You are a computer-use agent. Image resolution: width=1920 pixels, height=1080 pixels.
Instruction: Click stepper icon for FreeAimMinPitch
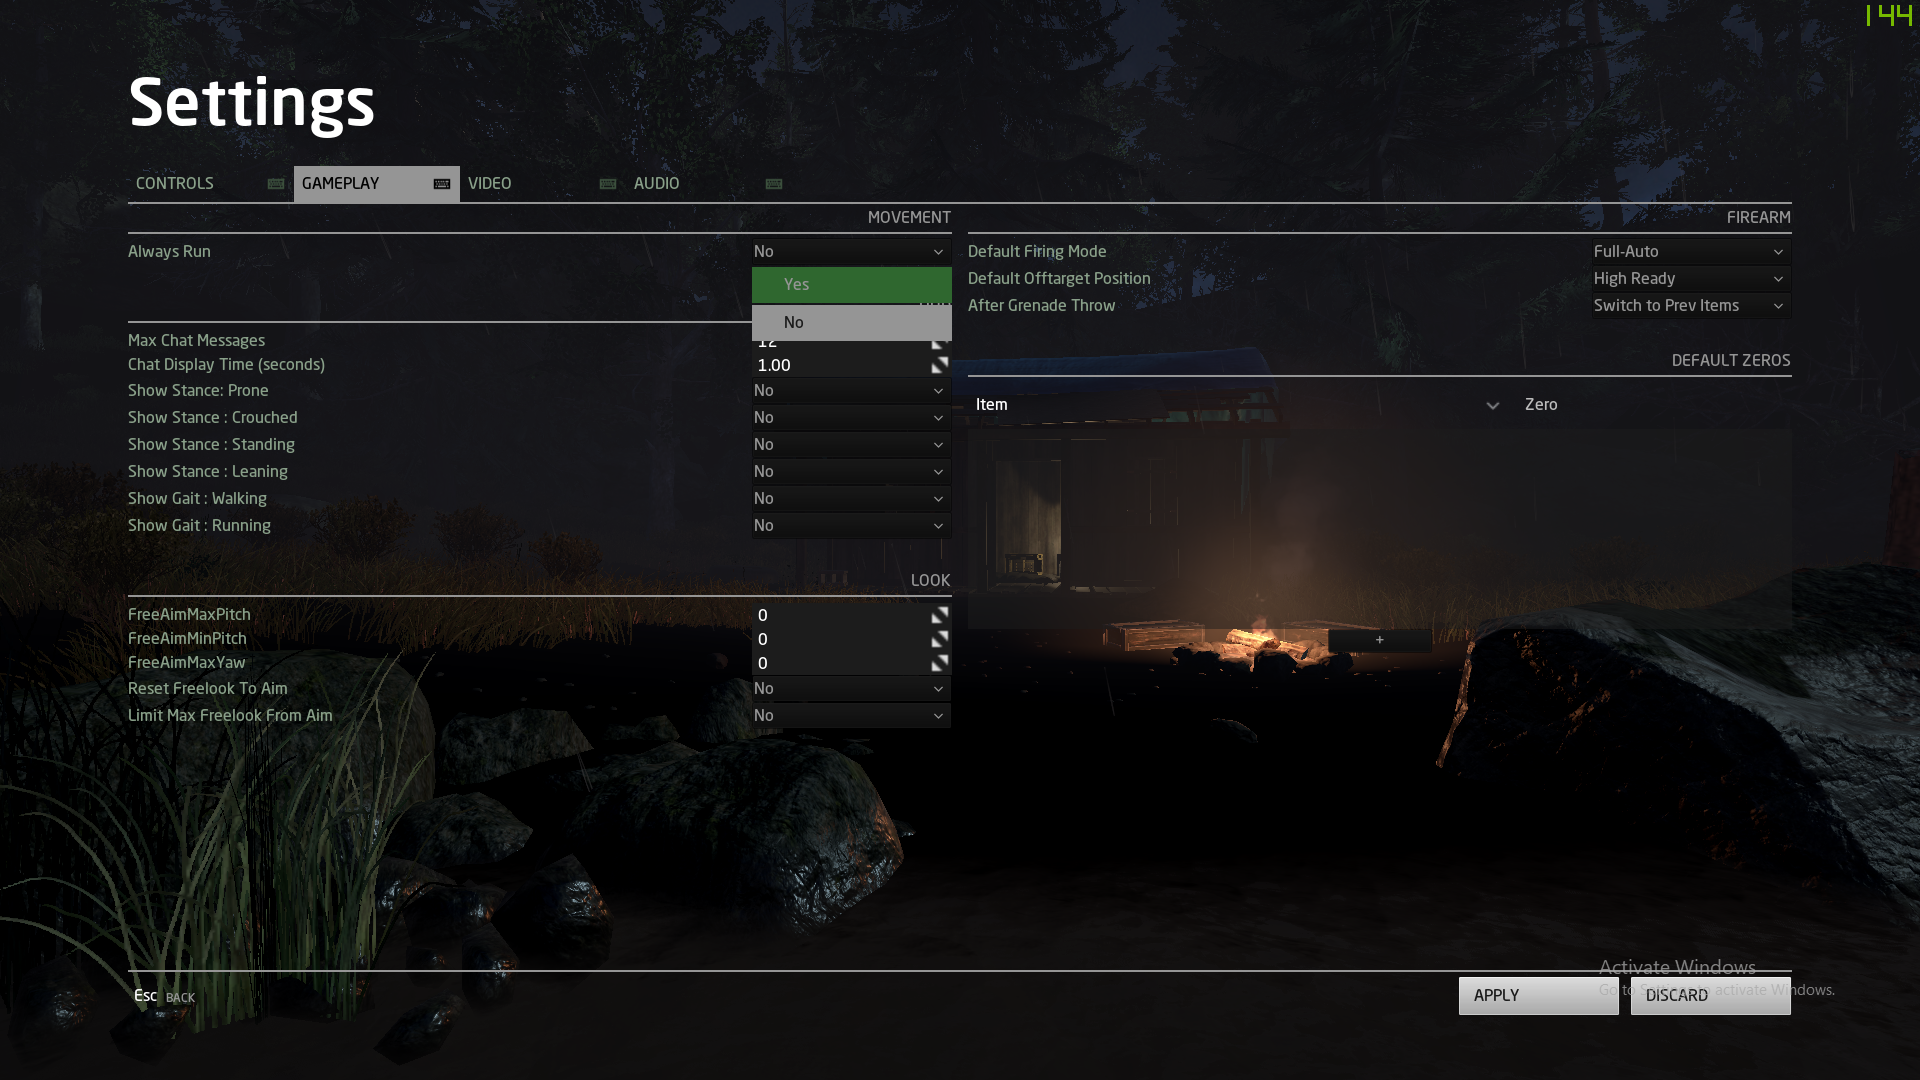click(940, 639)
